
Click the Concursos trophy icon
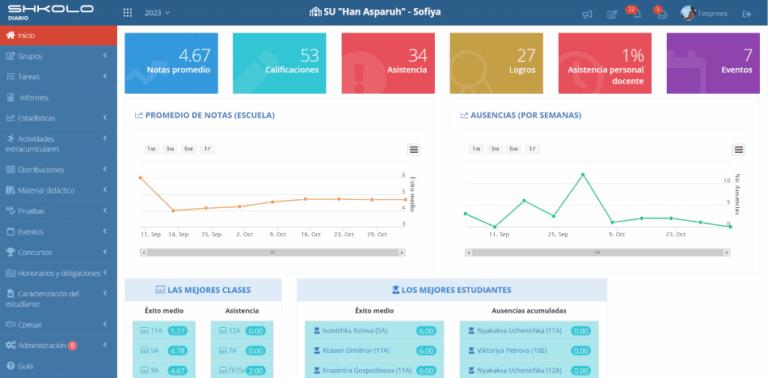coord(10,252)
